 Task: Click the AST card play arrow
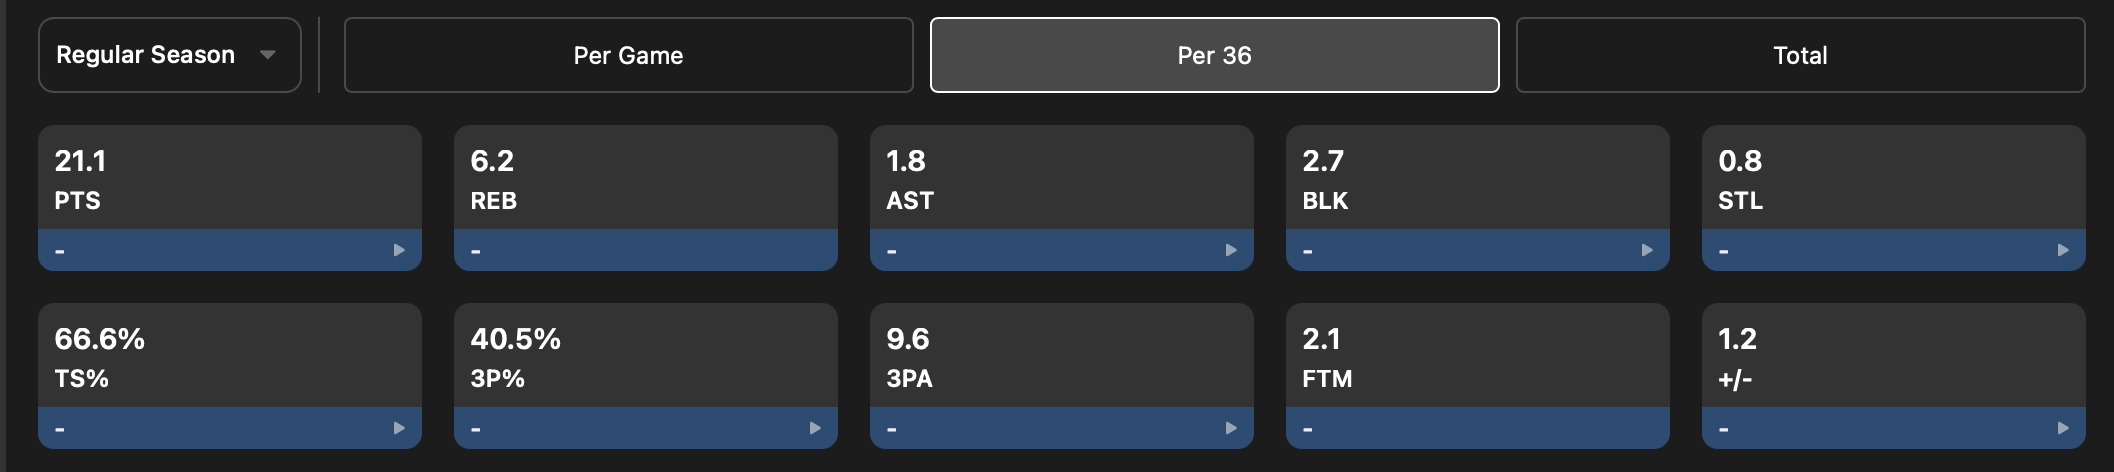1231,250
